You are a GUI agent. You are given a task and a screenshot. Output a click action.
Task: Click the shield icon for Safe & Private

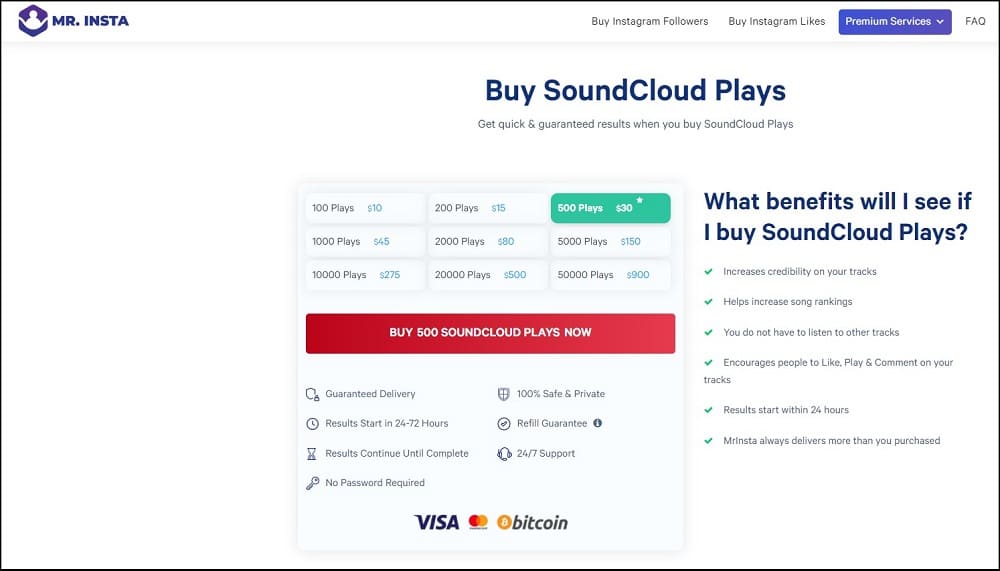[503, 394]
